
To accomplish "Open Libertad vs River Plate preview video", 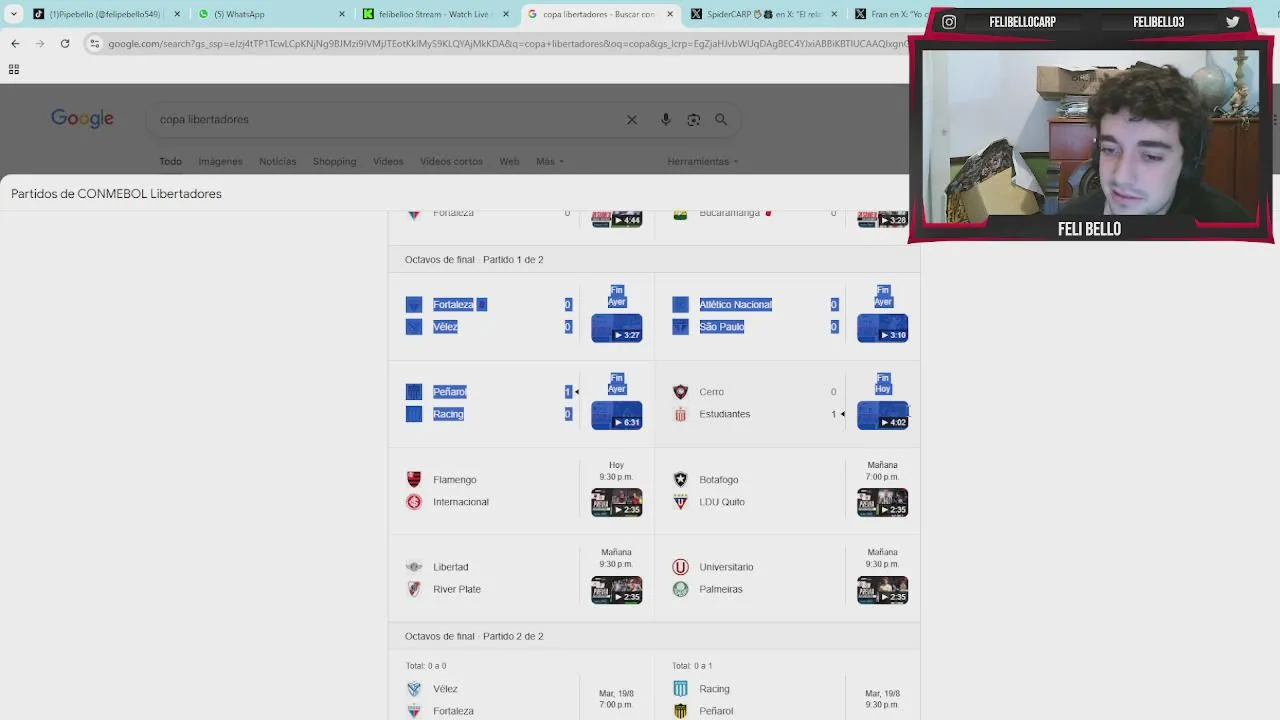I will tap(616, 590).
